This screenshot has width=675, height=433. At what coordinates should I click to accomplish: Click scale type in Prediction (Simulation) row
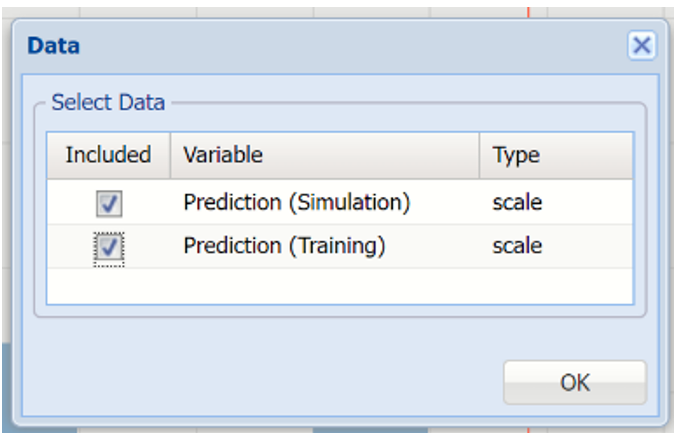point(517,202)
